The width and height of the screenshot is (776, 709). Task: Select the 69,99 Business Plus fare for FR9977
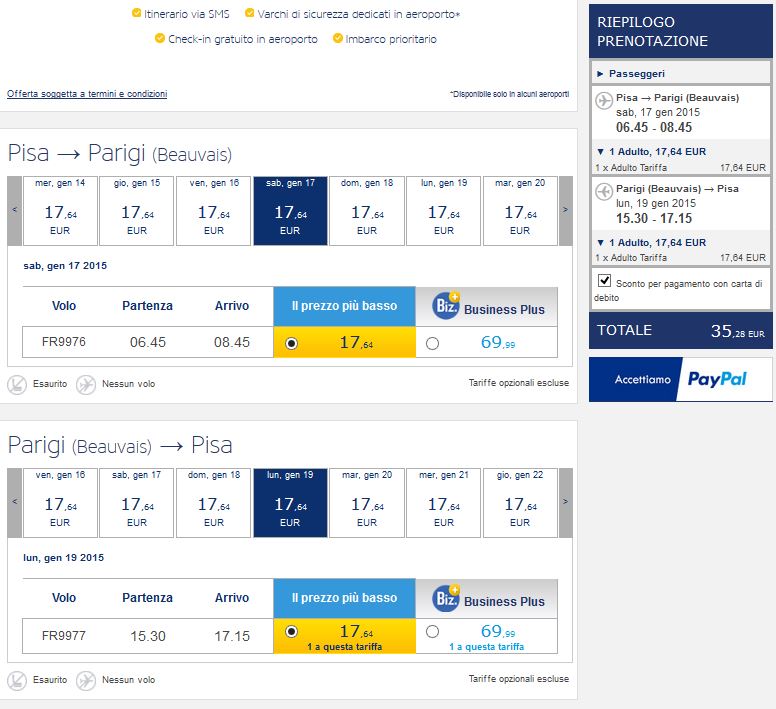click(x=432, y=632)
